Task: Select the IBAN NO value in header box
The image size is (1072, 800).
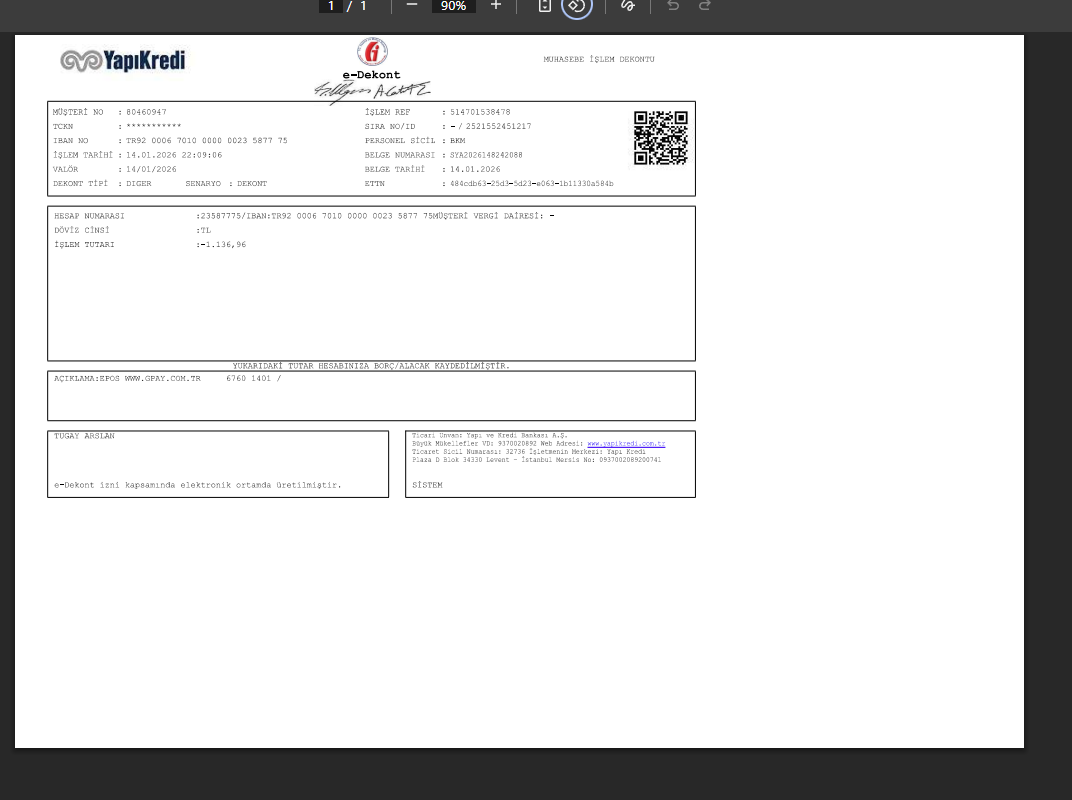Action: 206,141
